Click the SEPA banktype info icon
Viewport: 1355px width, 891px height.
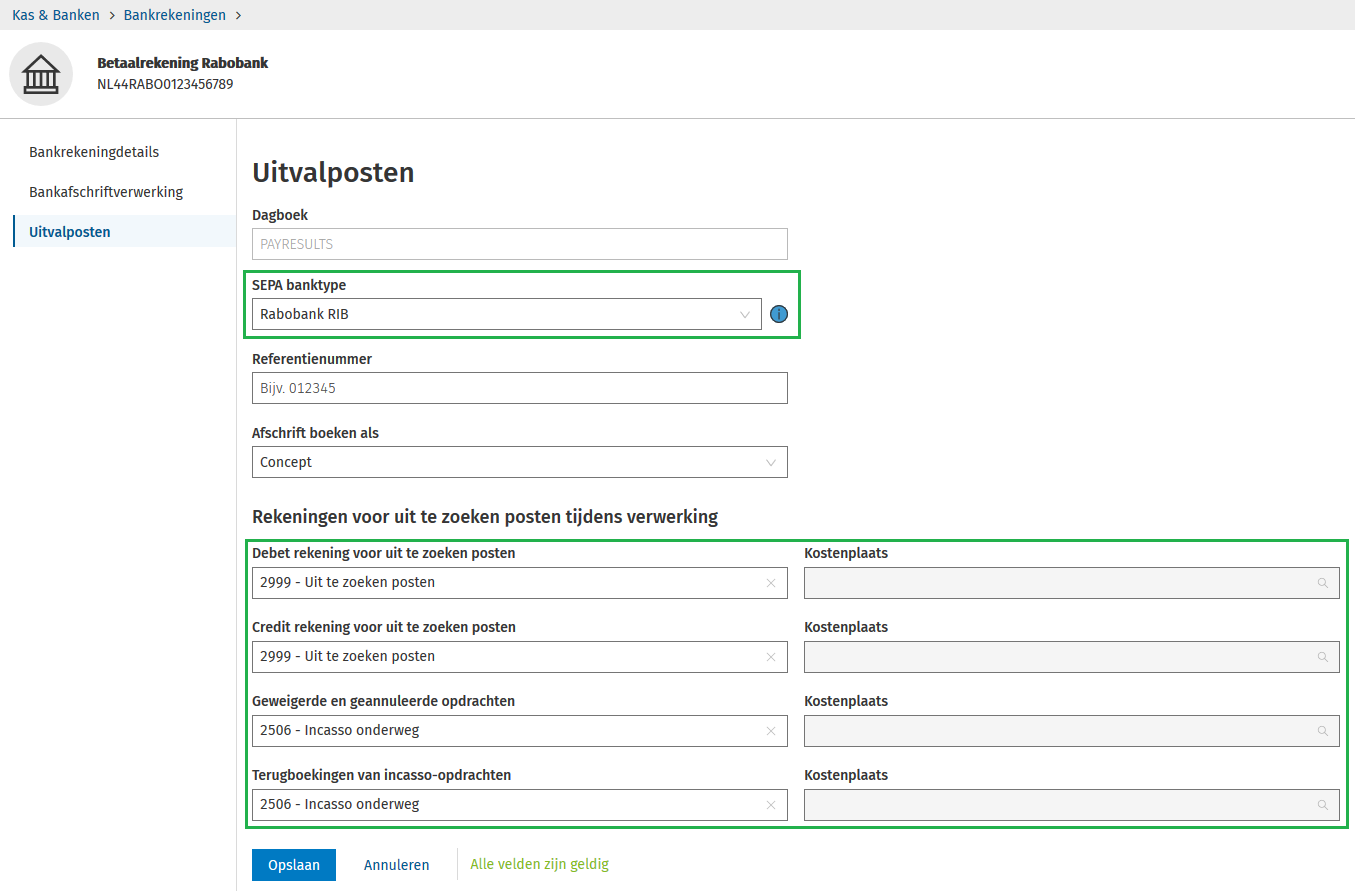[779, 314]
